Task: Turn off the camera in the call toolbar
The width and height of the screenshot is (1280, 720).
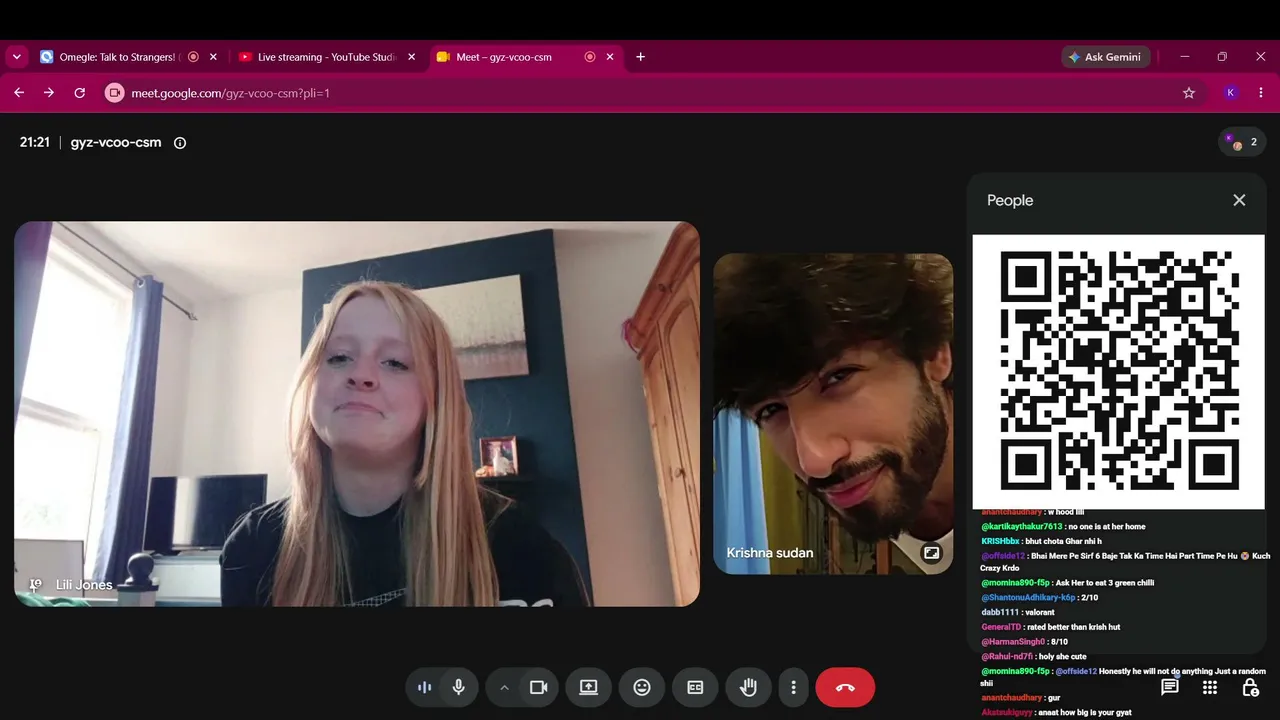Action: (x=538, y=687)
